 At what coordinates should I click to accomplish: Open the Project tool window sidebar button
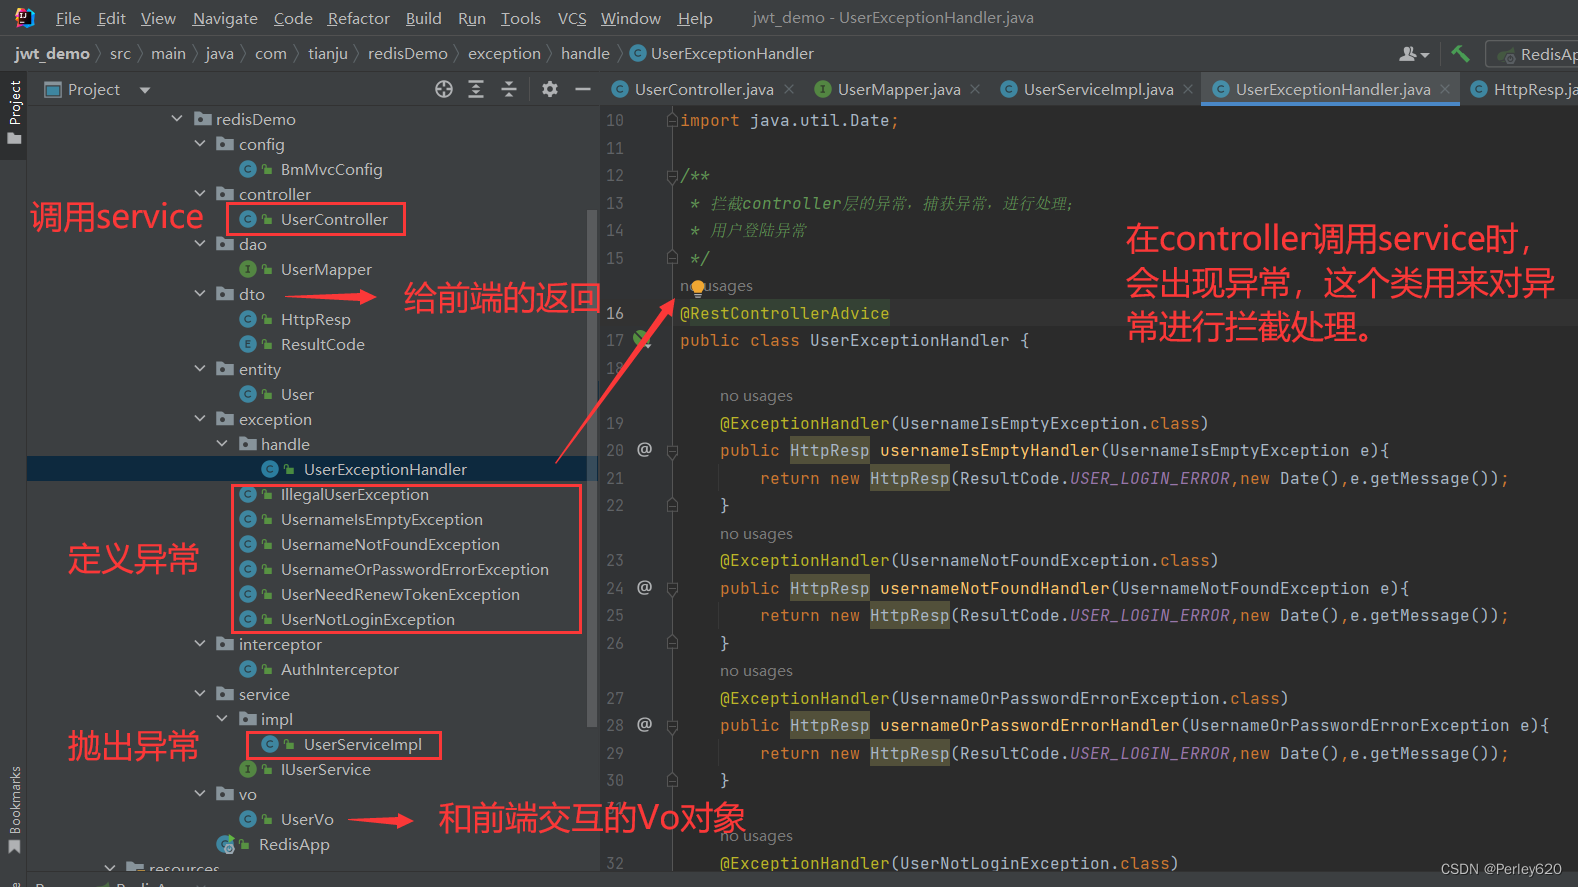(x=14, y=112)
